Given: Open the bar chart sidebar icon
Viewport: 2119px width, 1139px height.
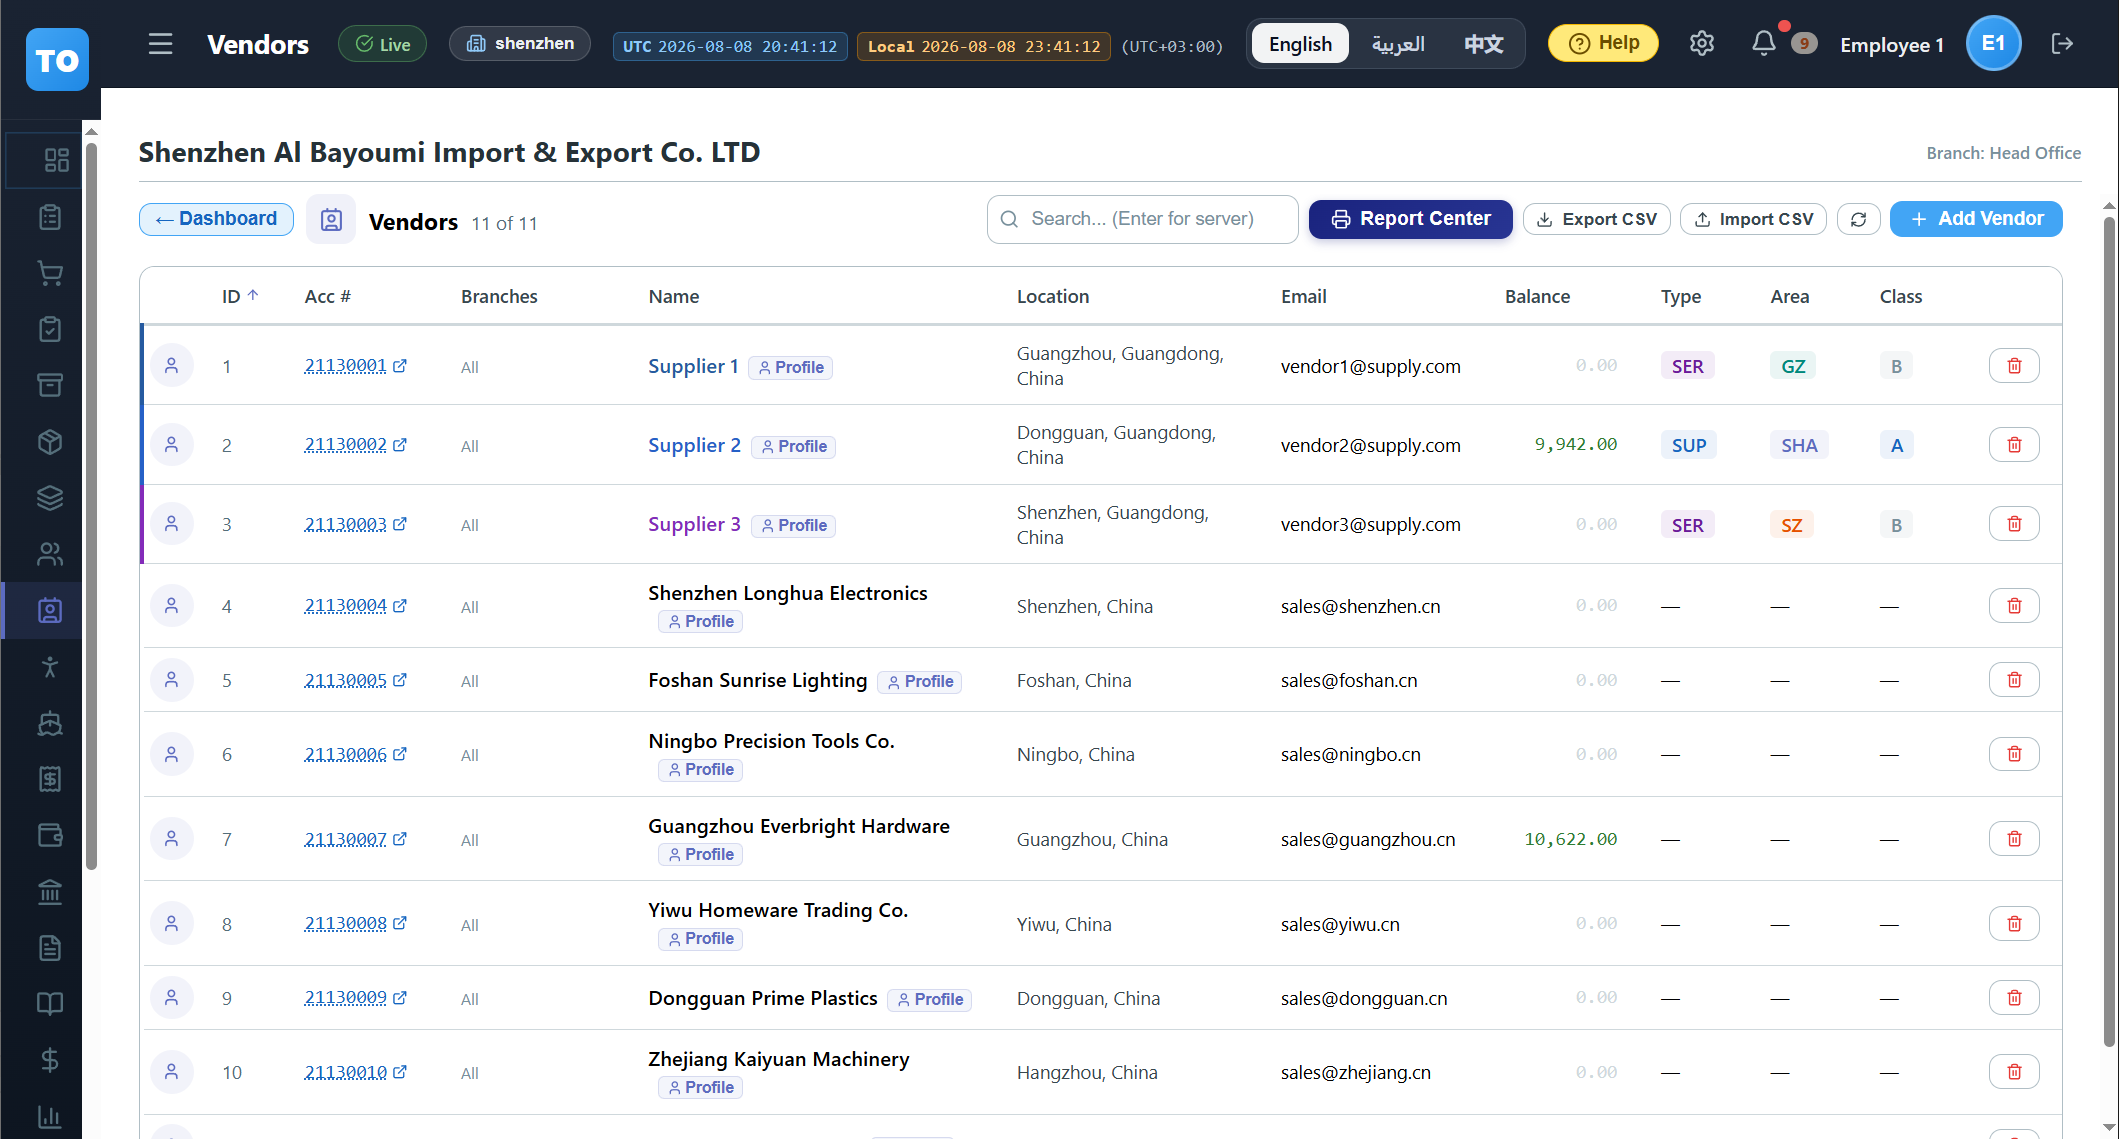Looking at the screenshot, I should [50, 1117].
